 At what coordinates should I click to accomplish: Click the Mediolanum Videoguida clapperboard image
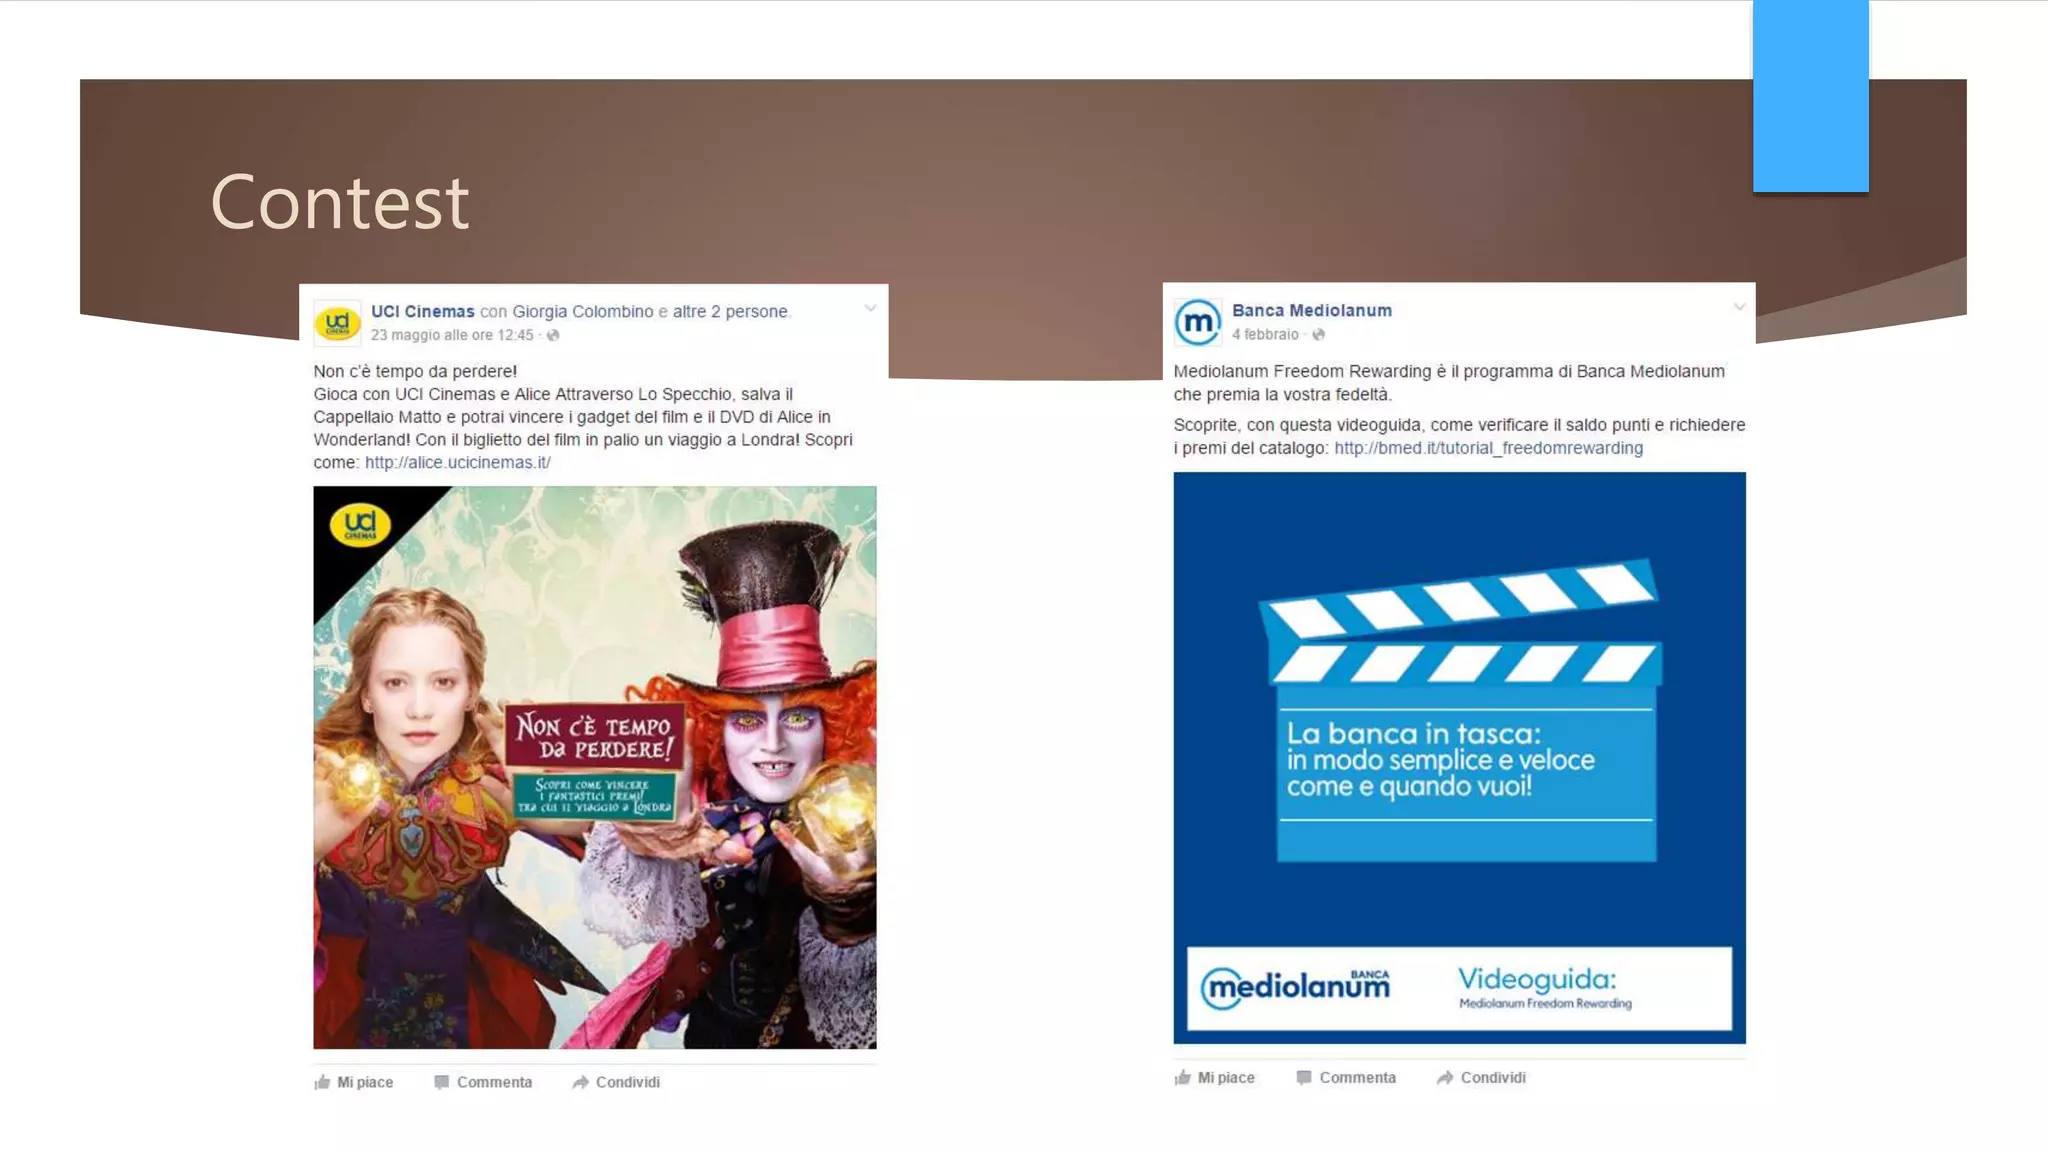tap(1459, 757)
